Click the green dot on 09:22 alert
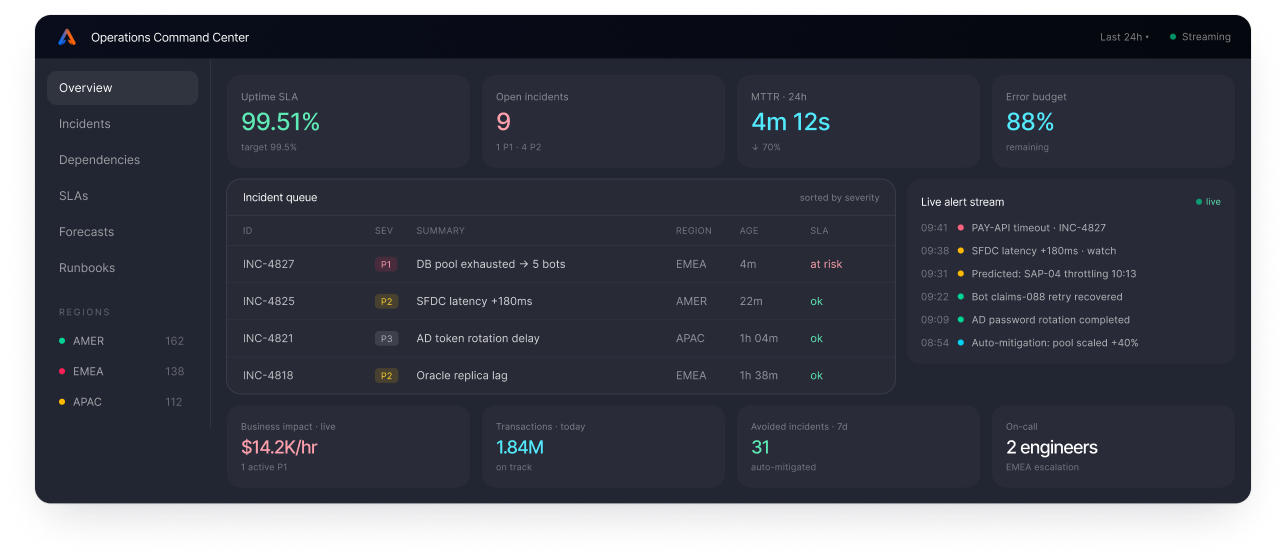Image resolution: width=1287 pixels, height=559 pixels. pos(961,297)
